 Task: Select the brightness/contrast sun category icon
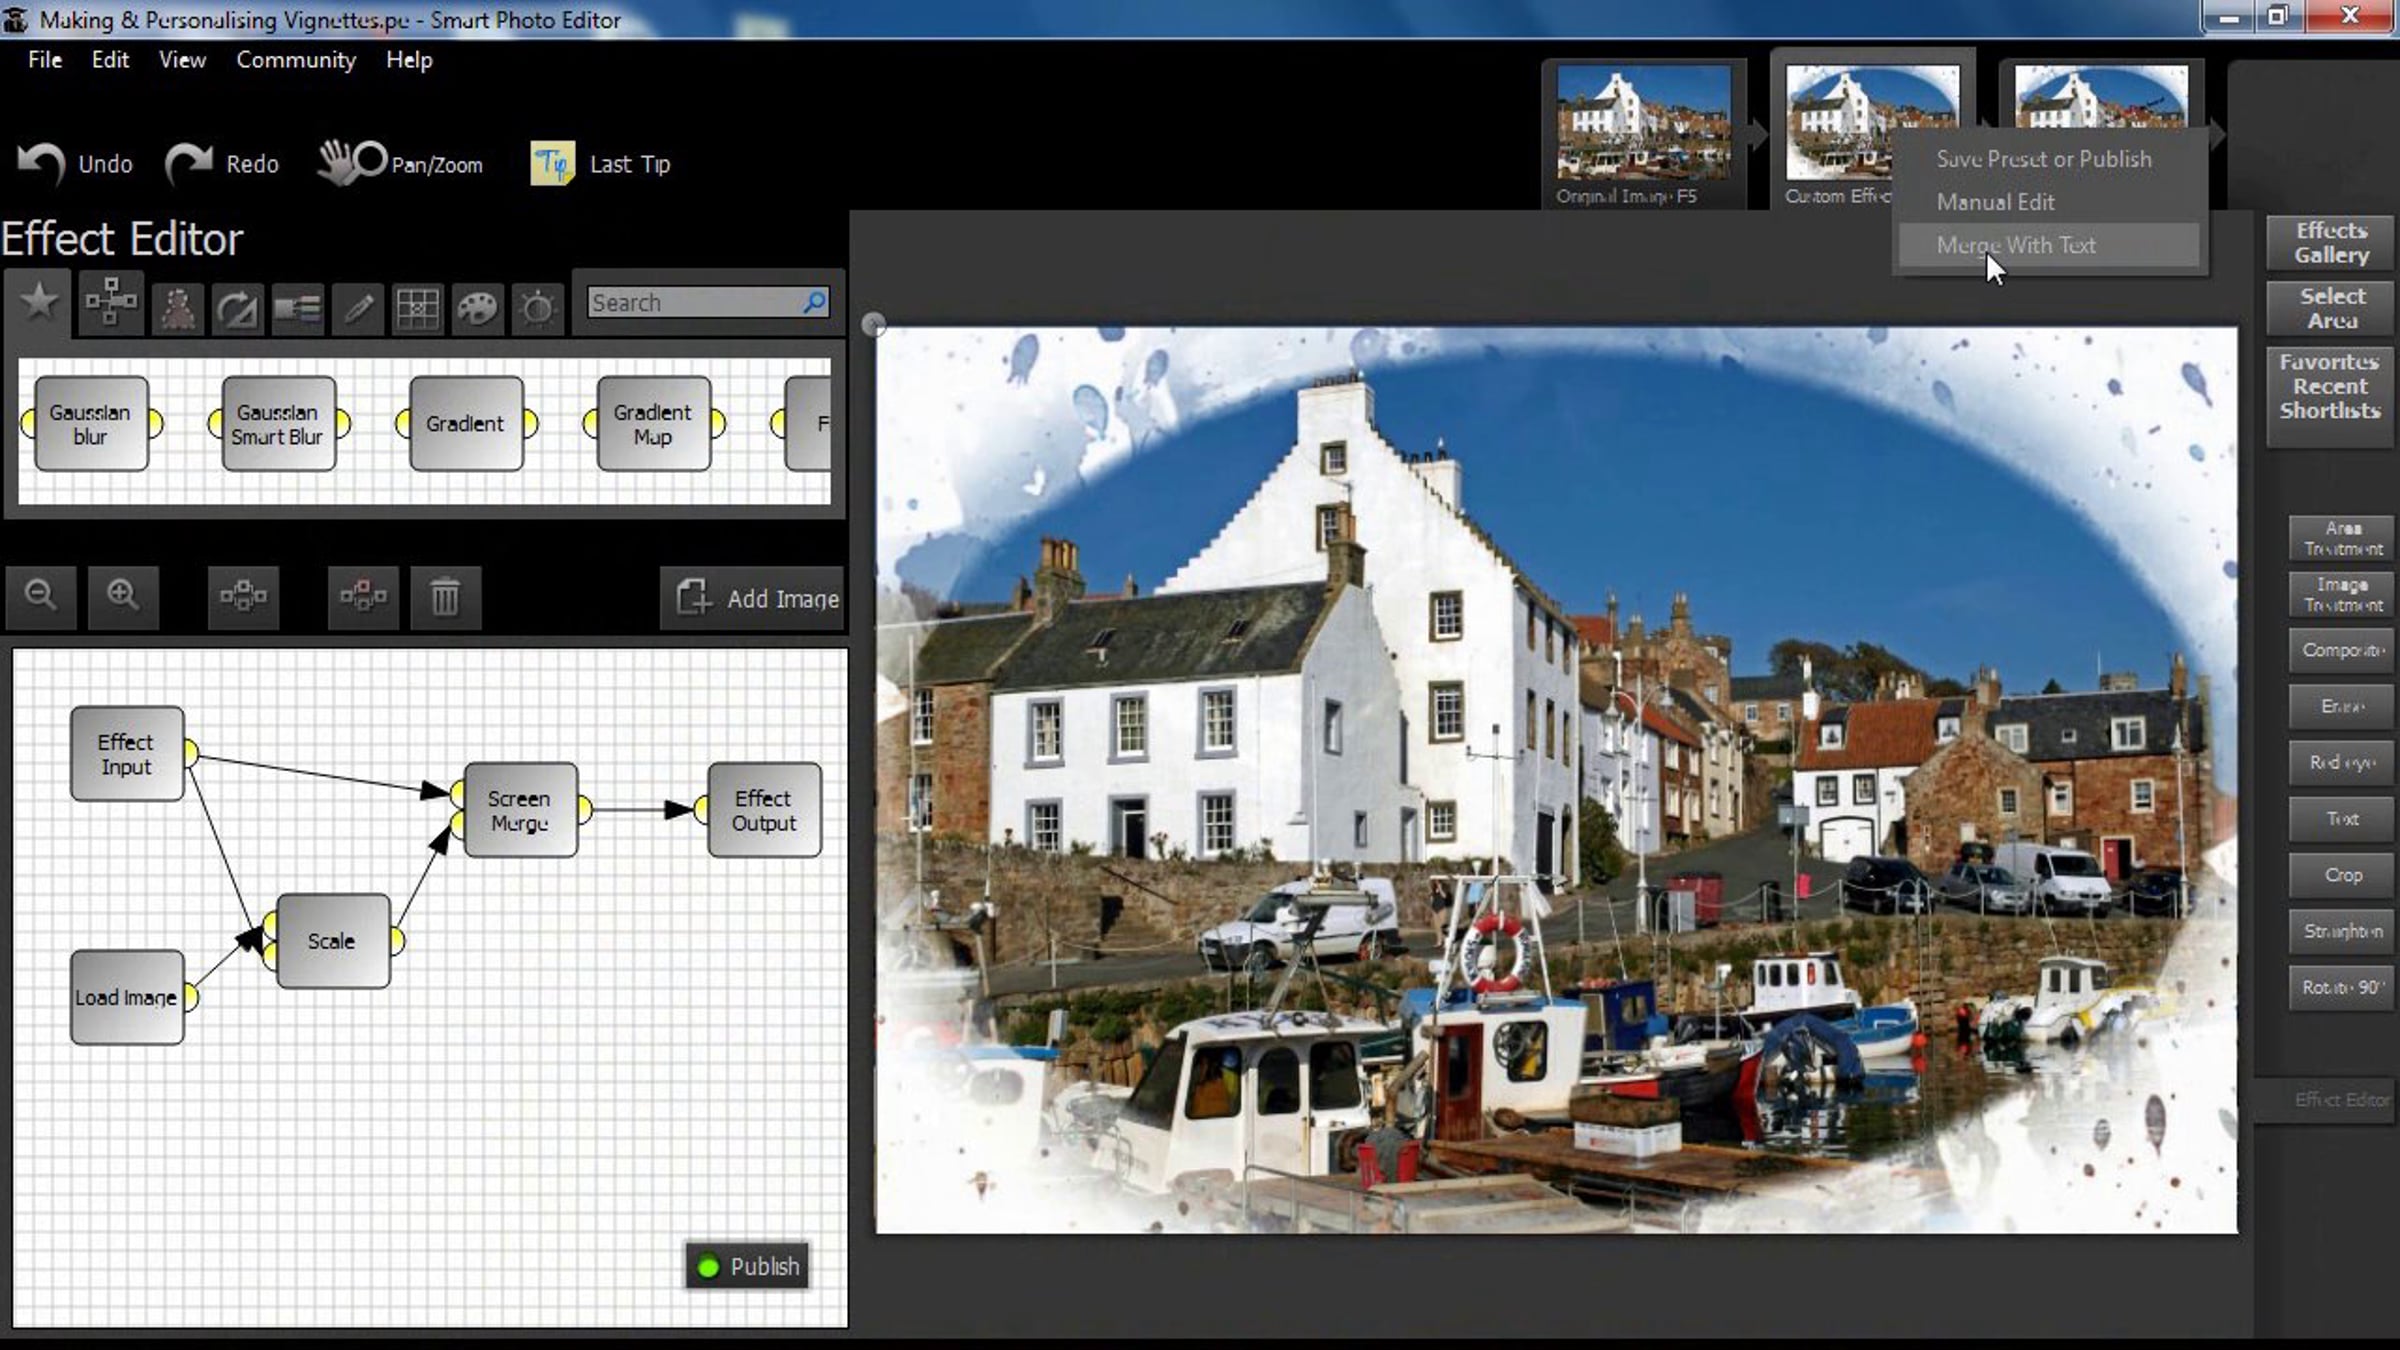pyautogui.click(x=537, y=308)
